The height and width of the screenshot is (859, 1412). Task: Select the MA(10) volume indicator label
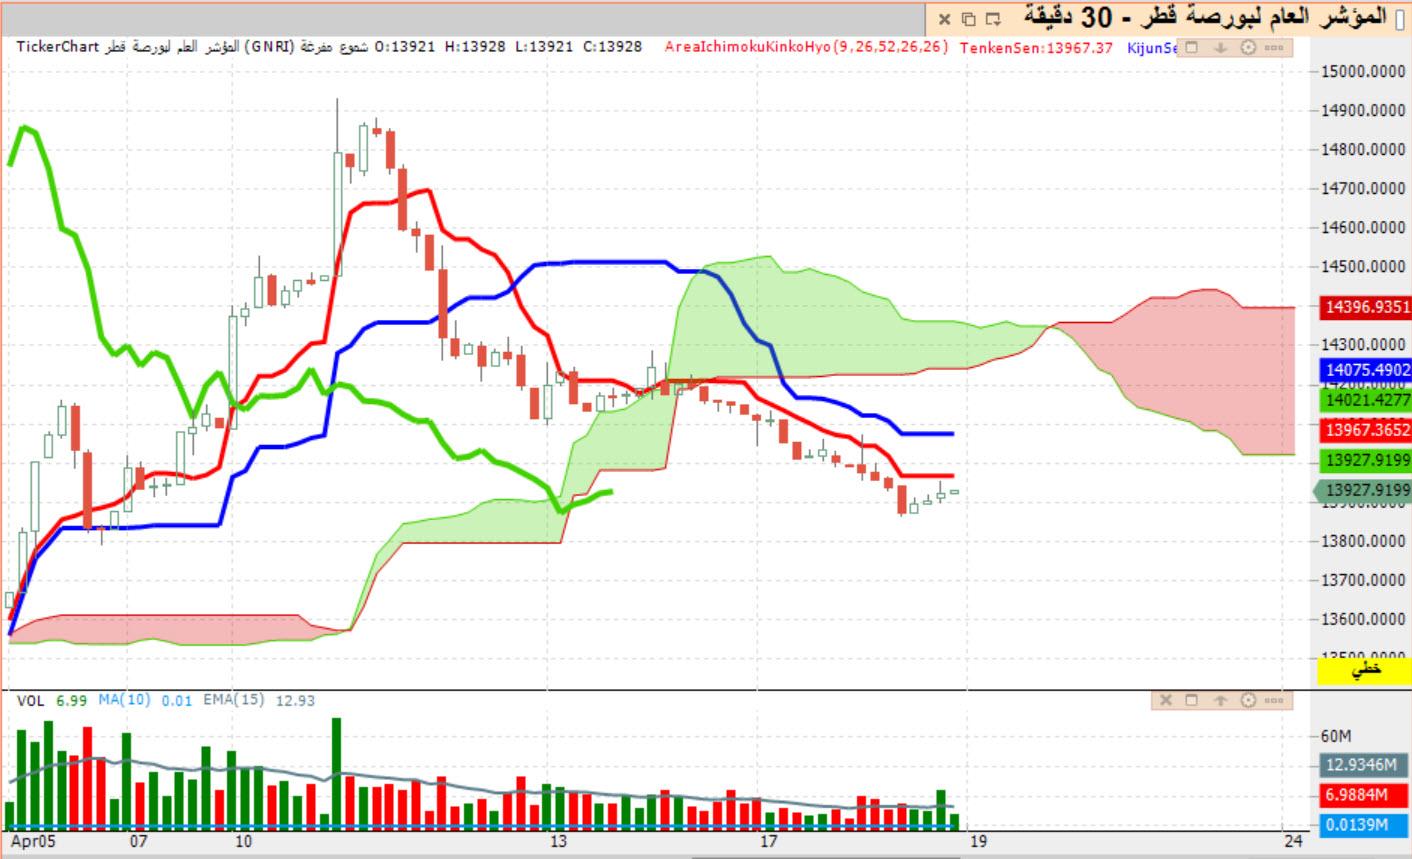(x=124, y=700)
